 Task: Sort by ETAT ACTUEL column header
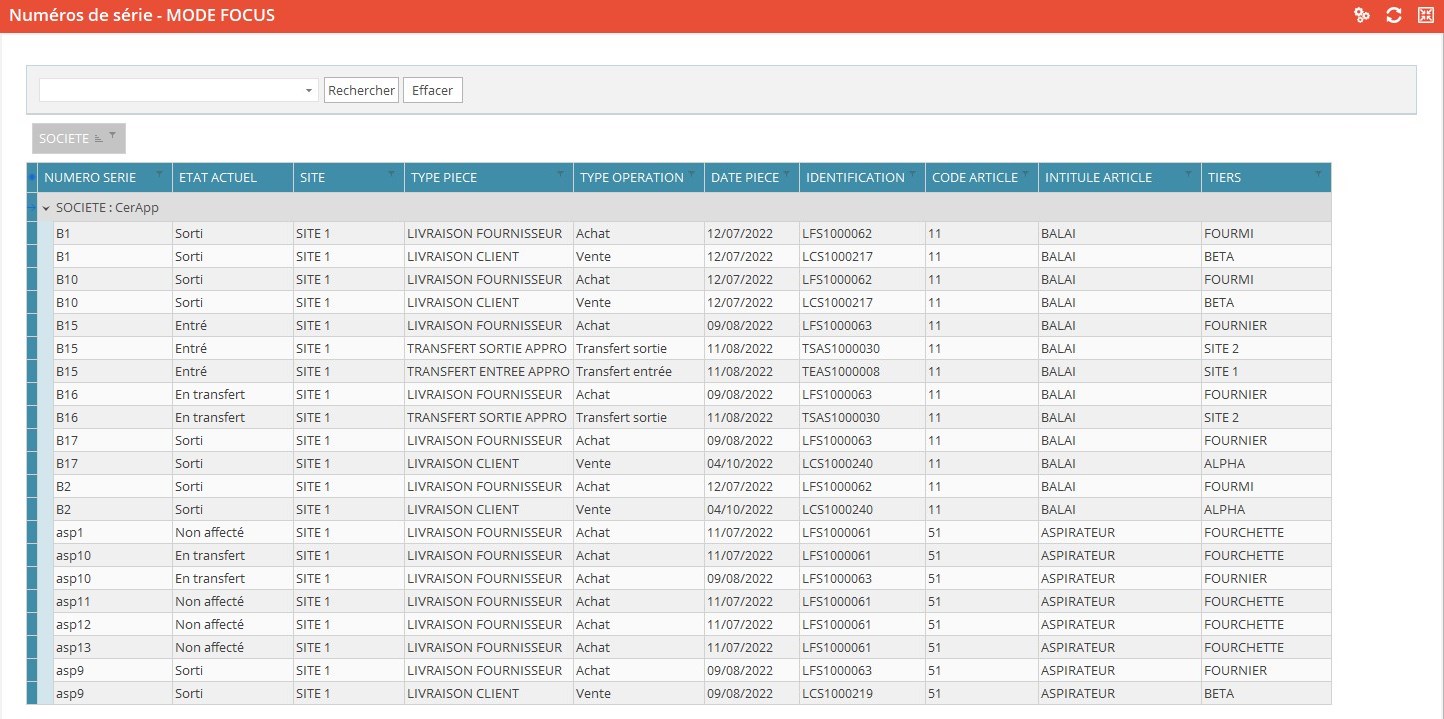tap(218, 178)
